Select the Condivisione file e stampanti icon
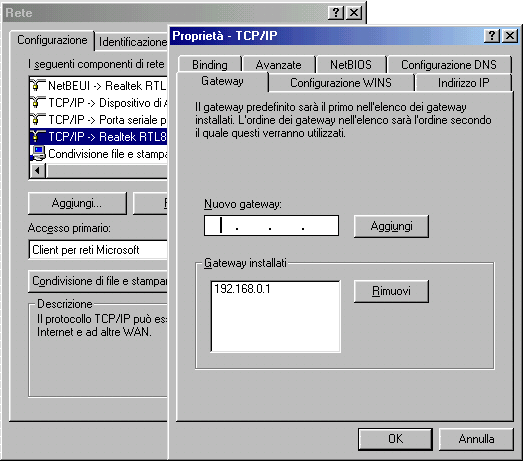The image size is (523, 461). pos(38,153)
